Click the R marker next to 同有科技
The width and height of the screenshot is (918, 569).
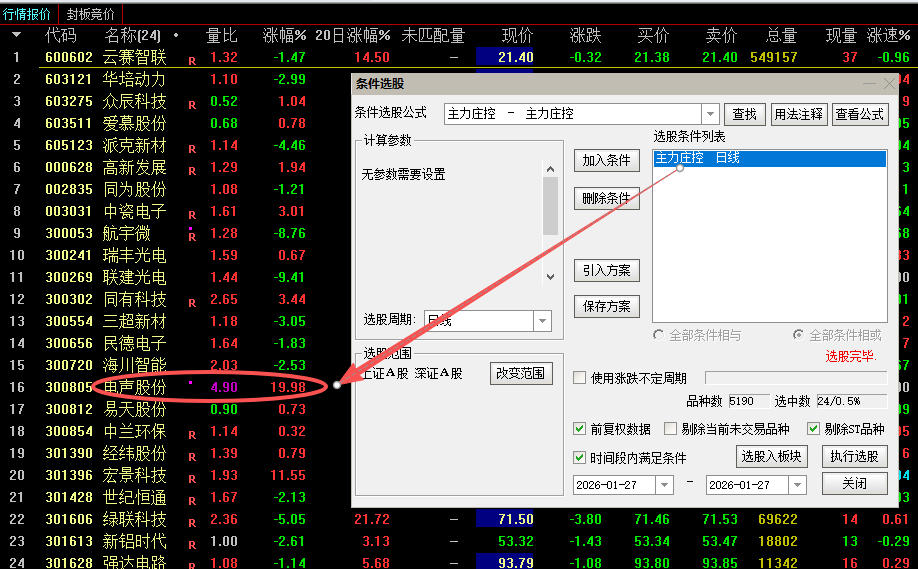click(192, 302)
